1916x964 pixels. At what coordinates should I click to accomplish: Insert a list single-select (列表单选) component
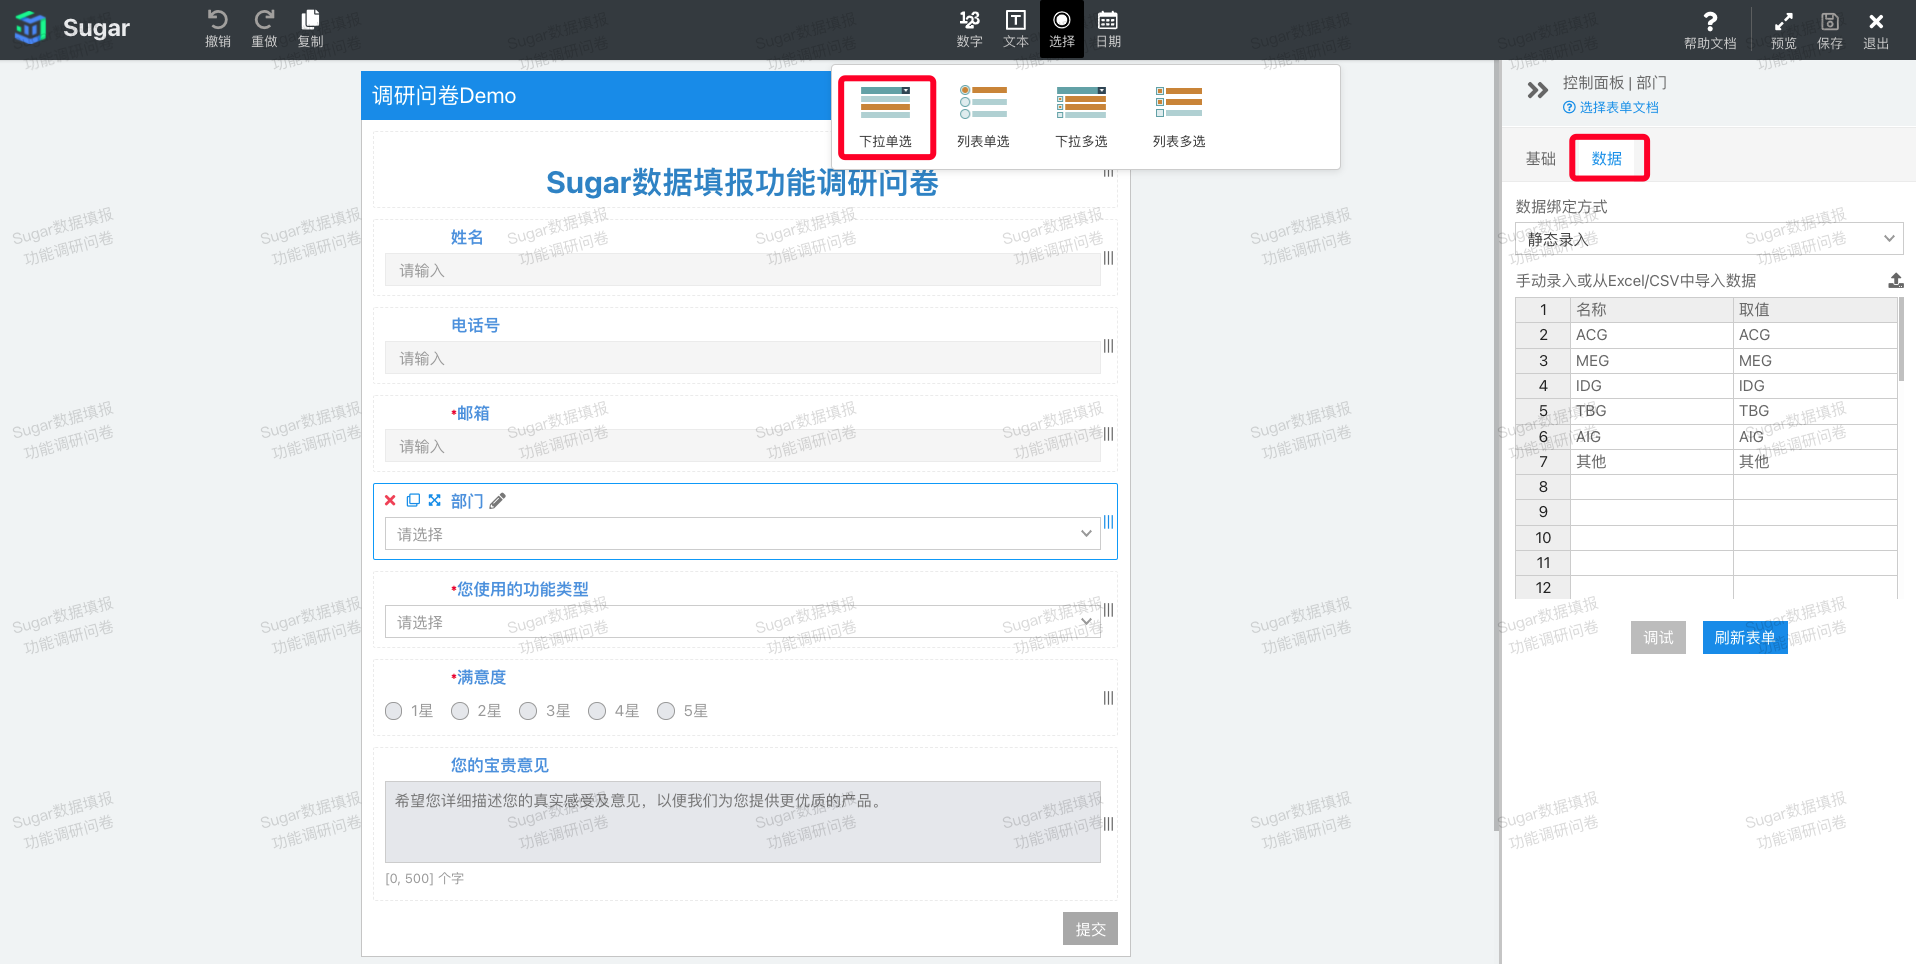coord(983,117)
